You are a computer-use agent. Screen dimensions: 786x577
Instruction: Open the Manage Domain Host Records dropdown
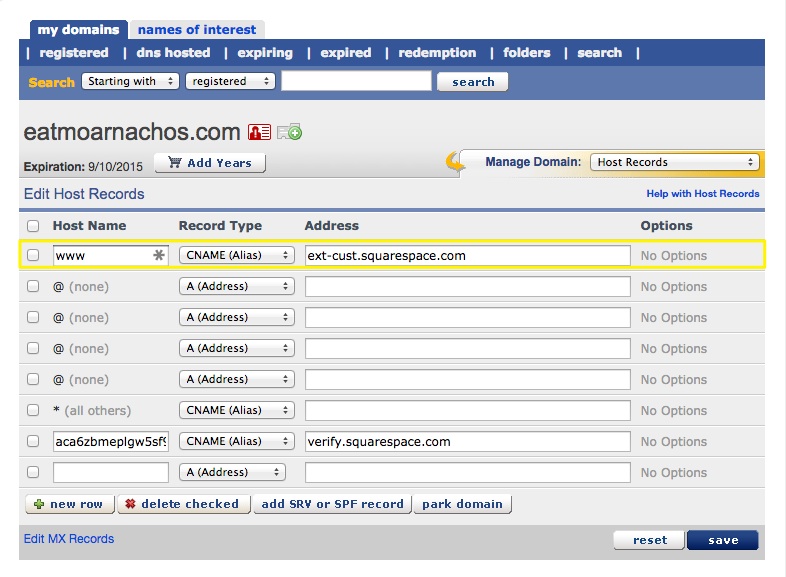click(674, 162)
